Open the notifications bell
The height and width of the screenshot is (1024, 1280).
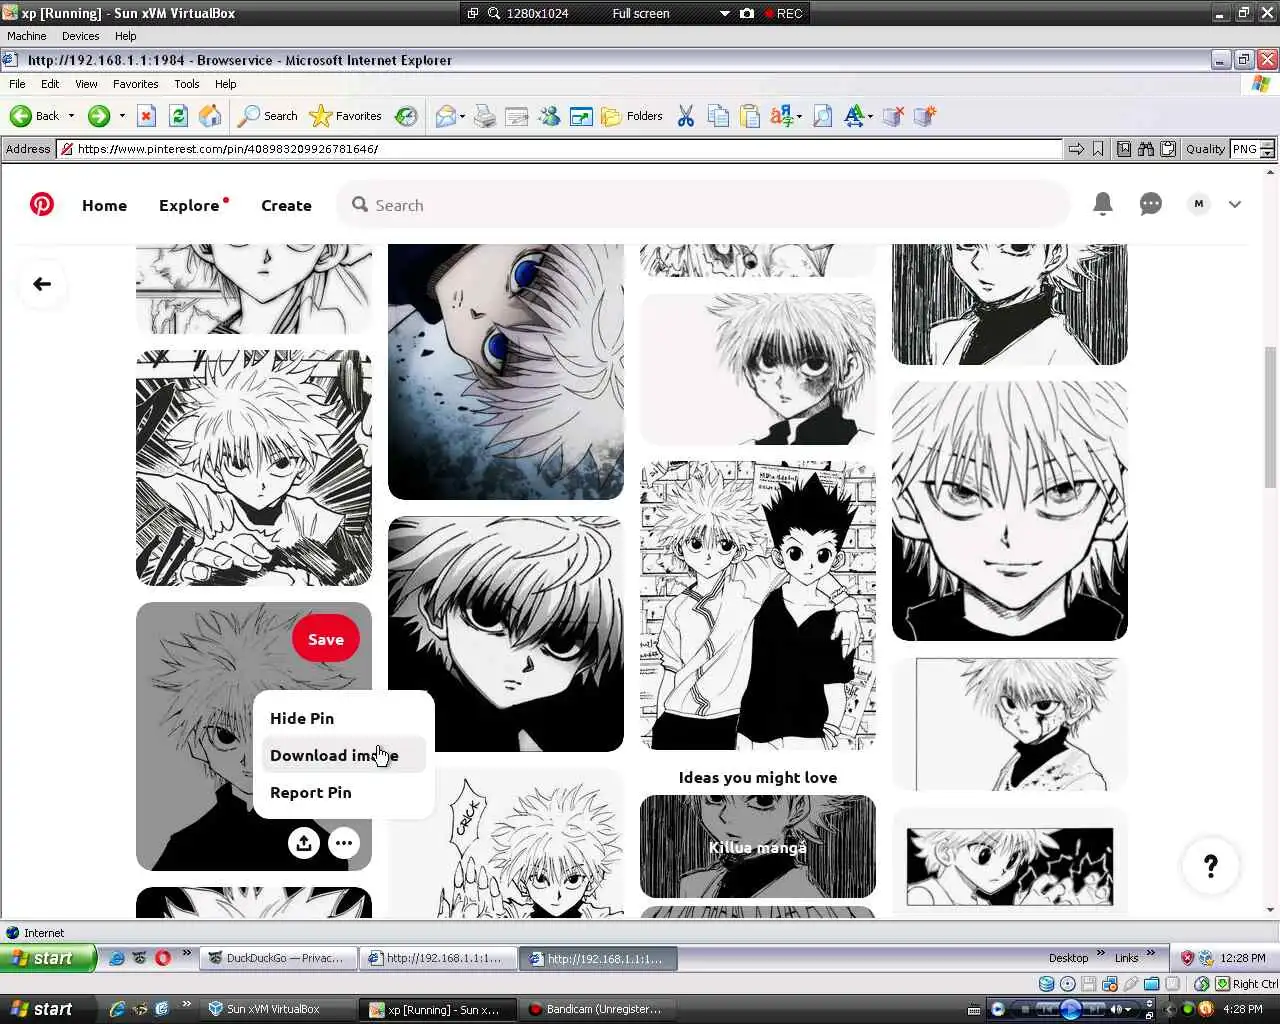coord(1103,204)
